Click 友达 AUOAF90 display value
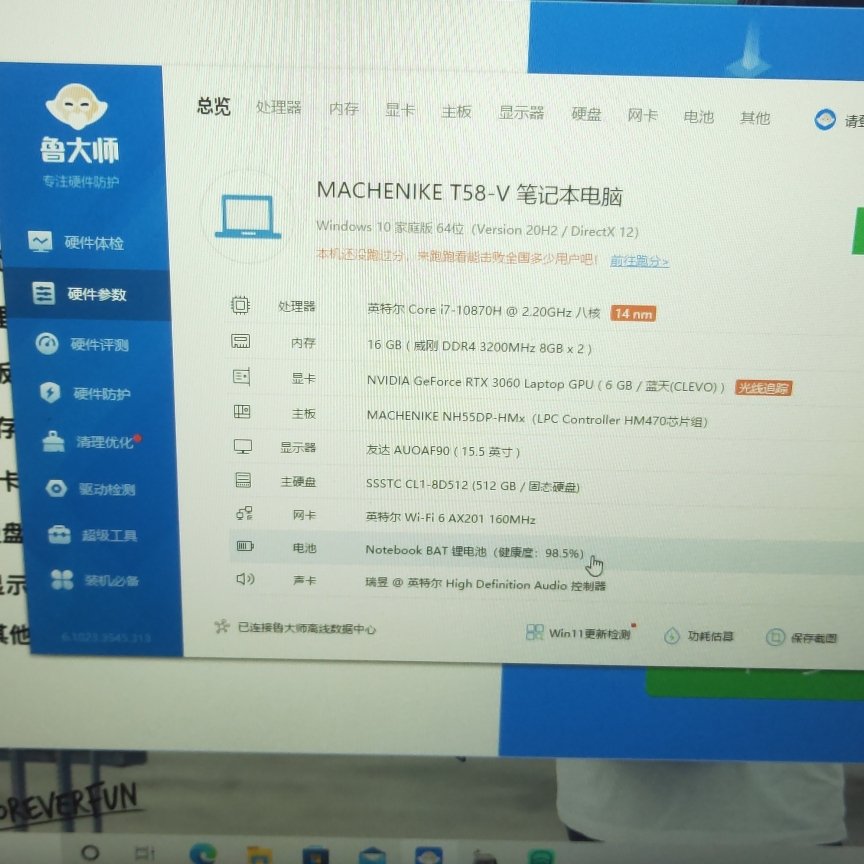864x864 pixels. click(x=443, y=450)
